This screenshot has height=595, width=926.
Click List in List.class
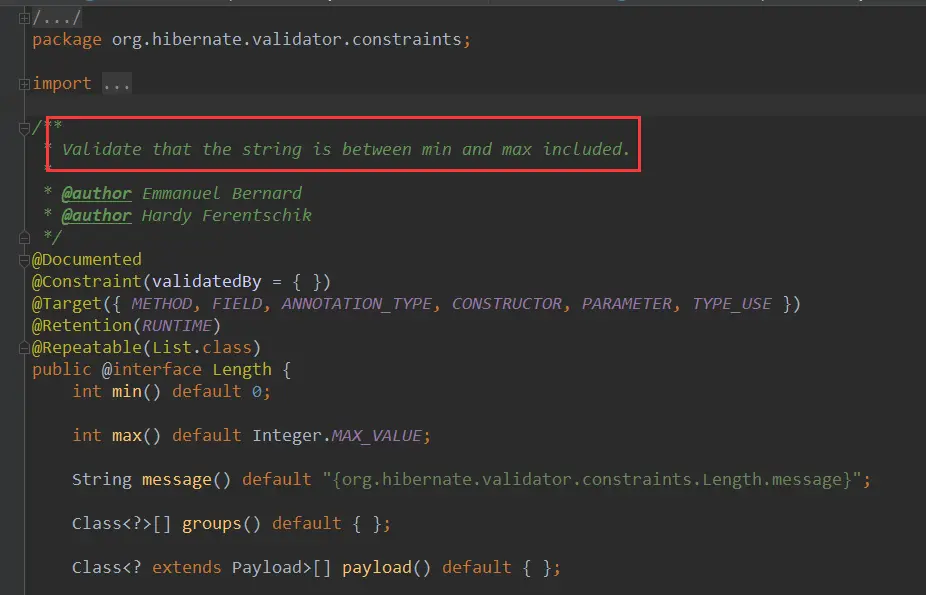[x=172, y=347]
